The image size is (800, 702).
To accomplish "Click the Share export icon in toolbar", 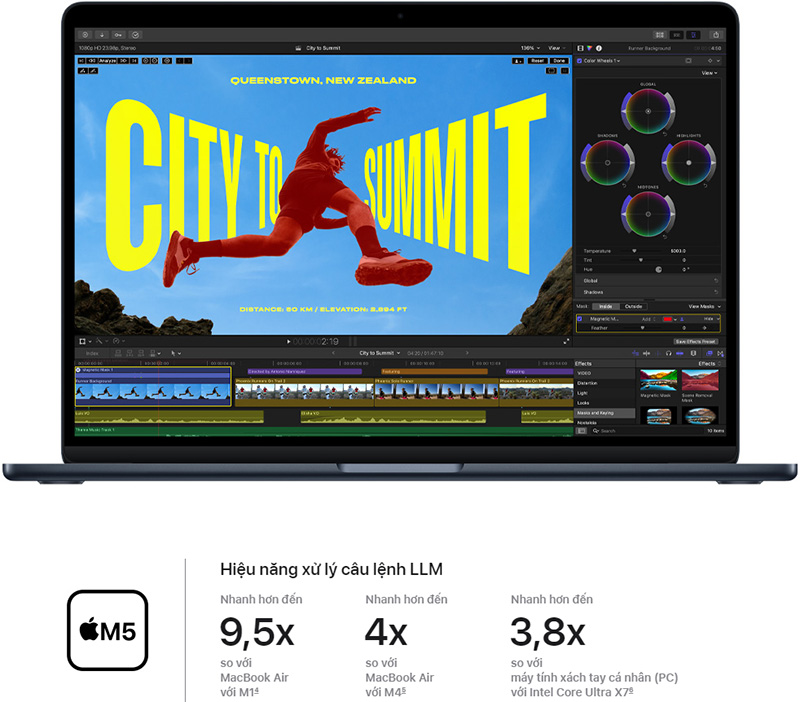I will (x=716, y=35).
